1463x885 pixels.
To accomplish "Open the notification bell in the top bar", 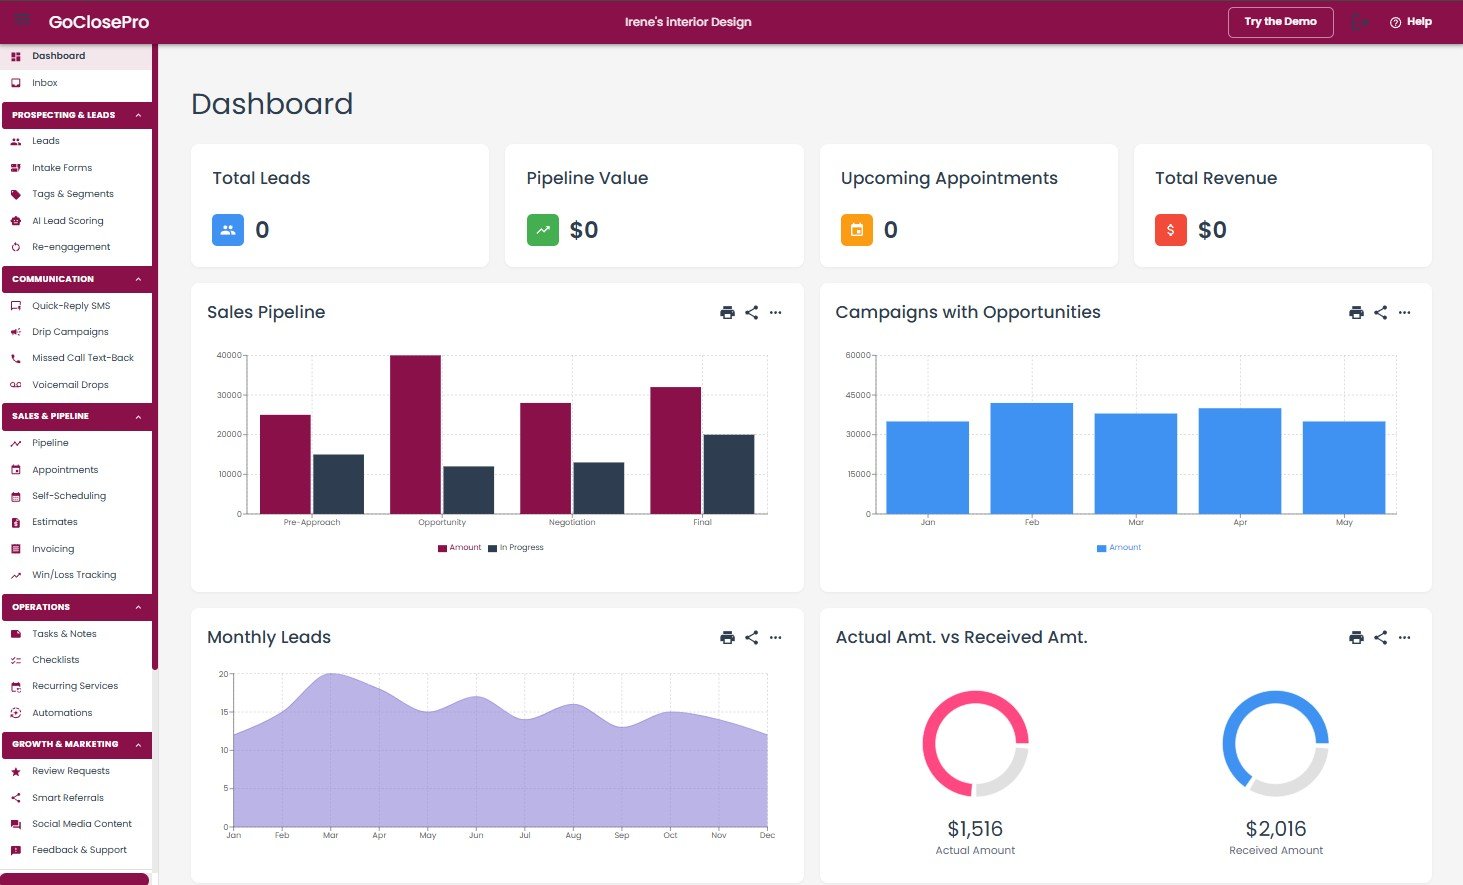I will [1359, 21].
